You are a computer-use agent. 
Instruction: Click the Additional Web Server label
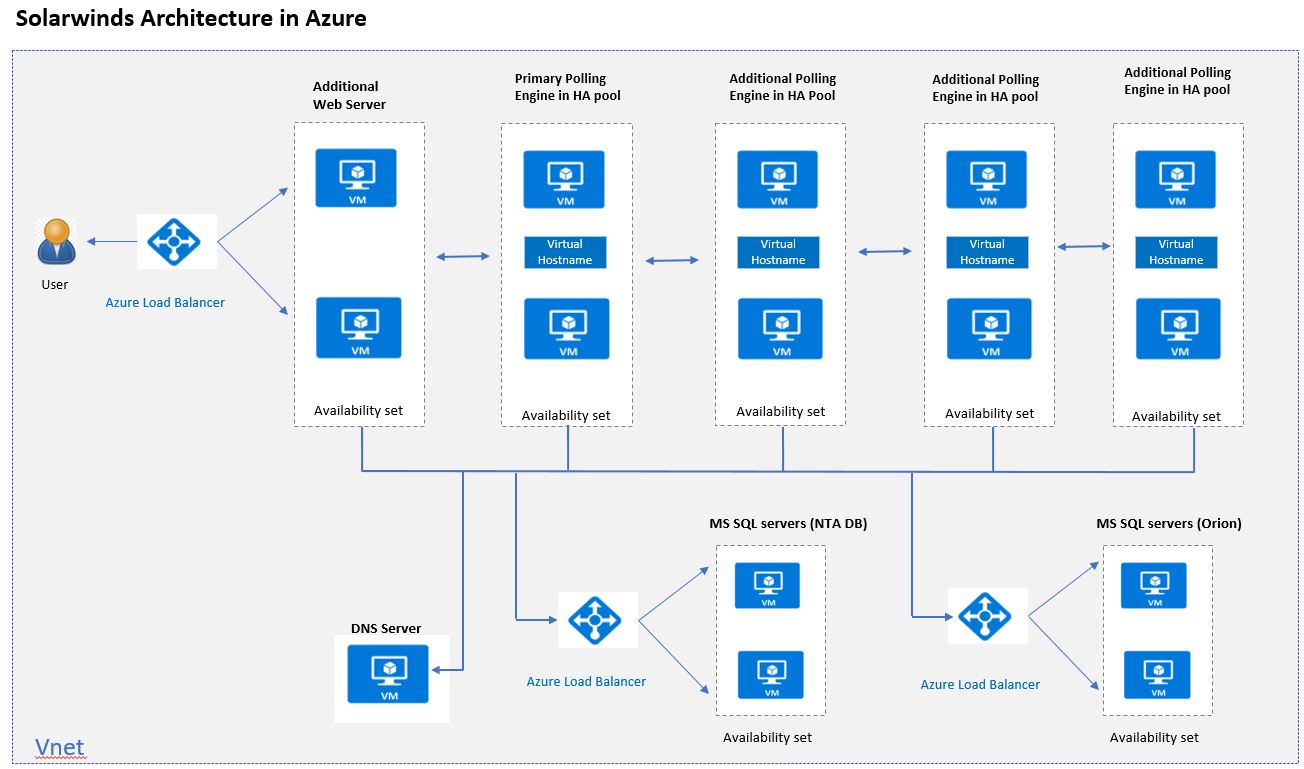349,95
